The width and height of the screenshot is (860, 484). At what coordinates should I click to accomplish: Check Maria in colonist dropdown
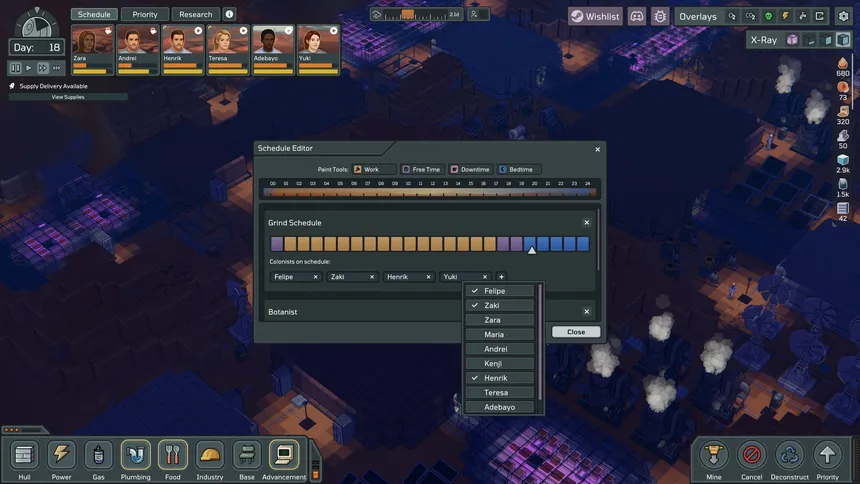coord(500,334)
